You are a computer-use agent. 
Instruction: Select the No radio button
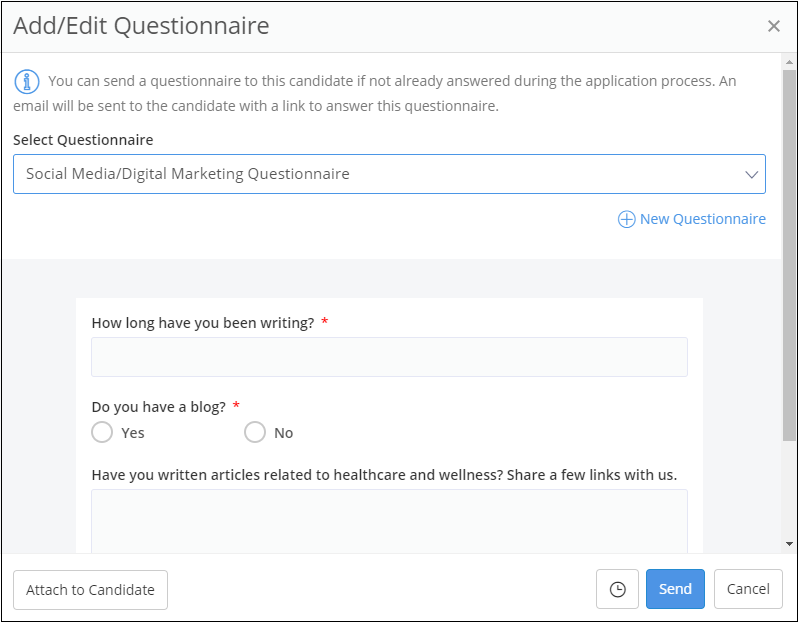[x=255, y=432]
